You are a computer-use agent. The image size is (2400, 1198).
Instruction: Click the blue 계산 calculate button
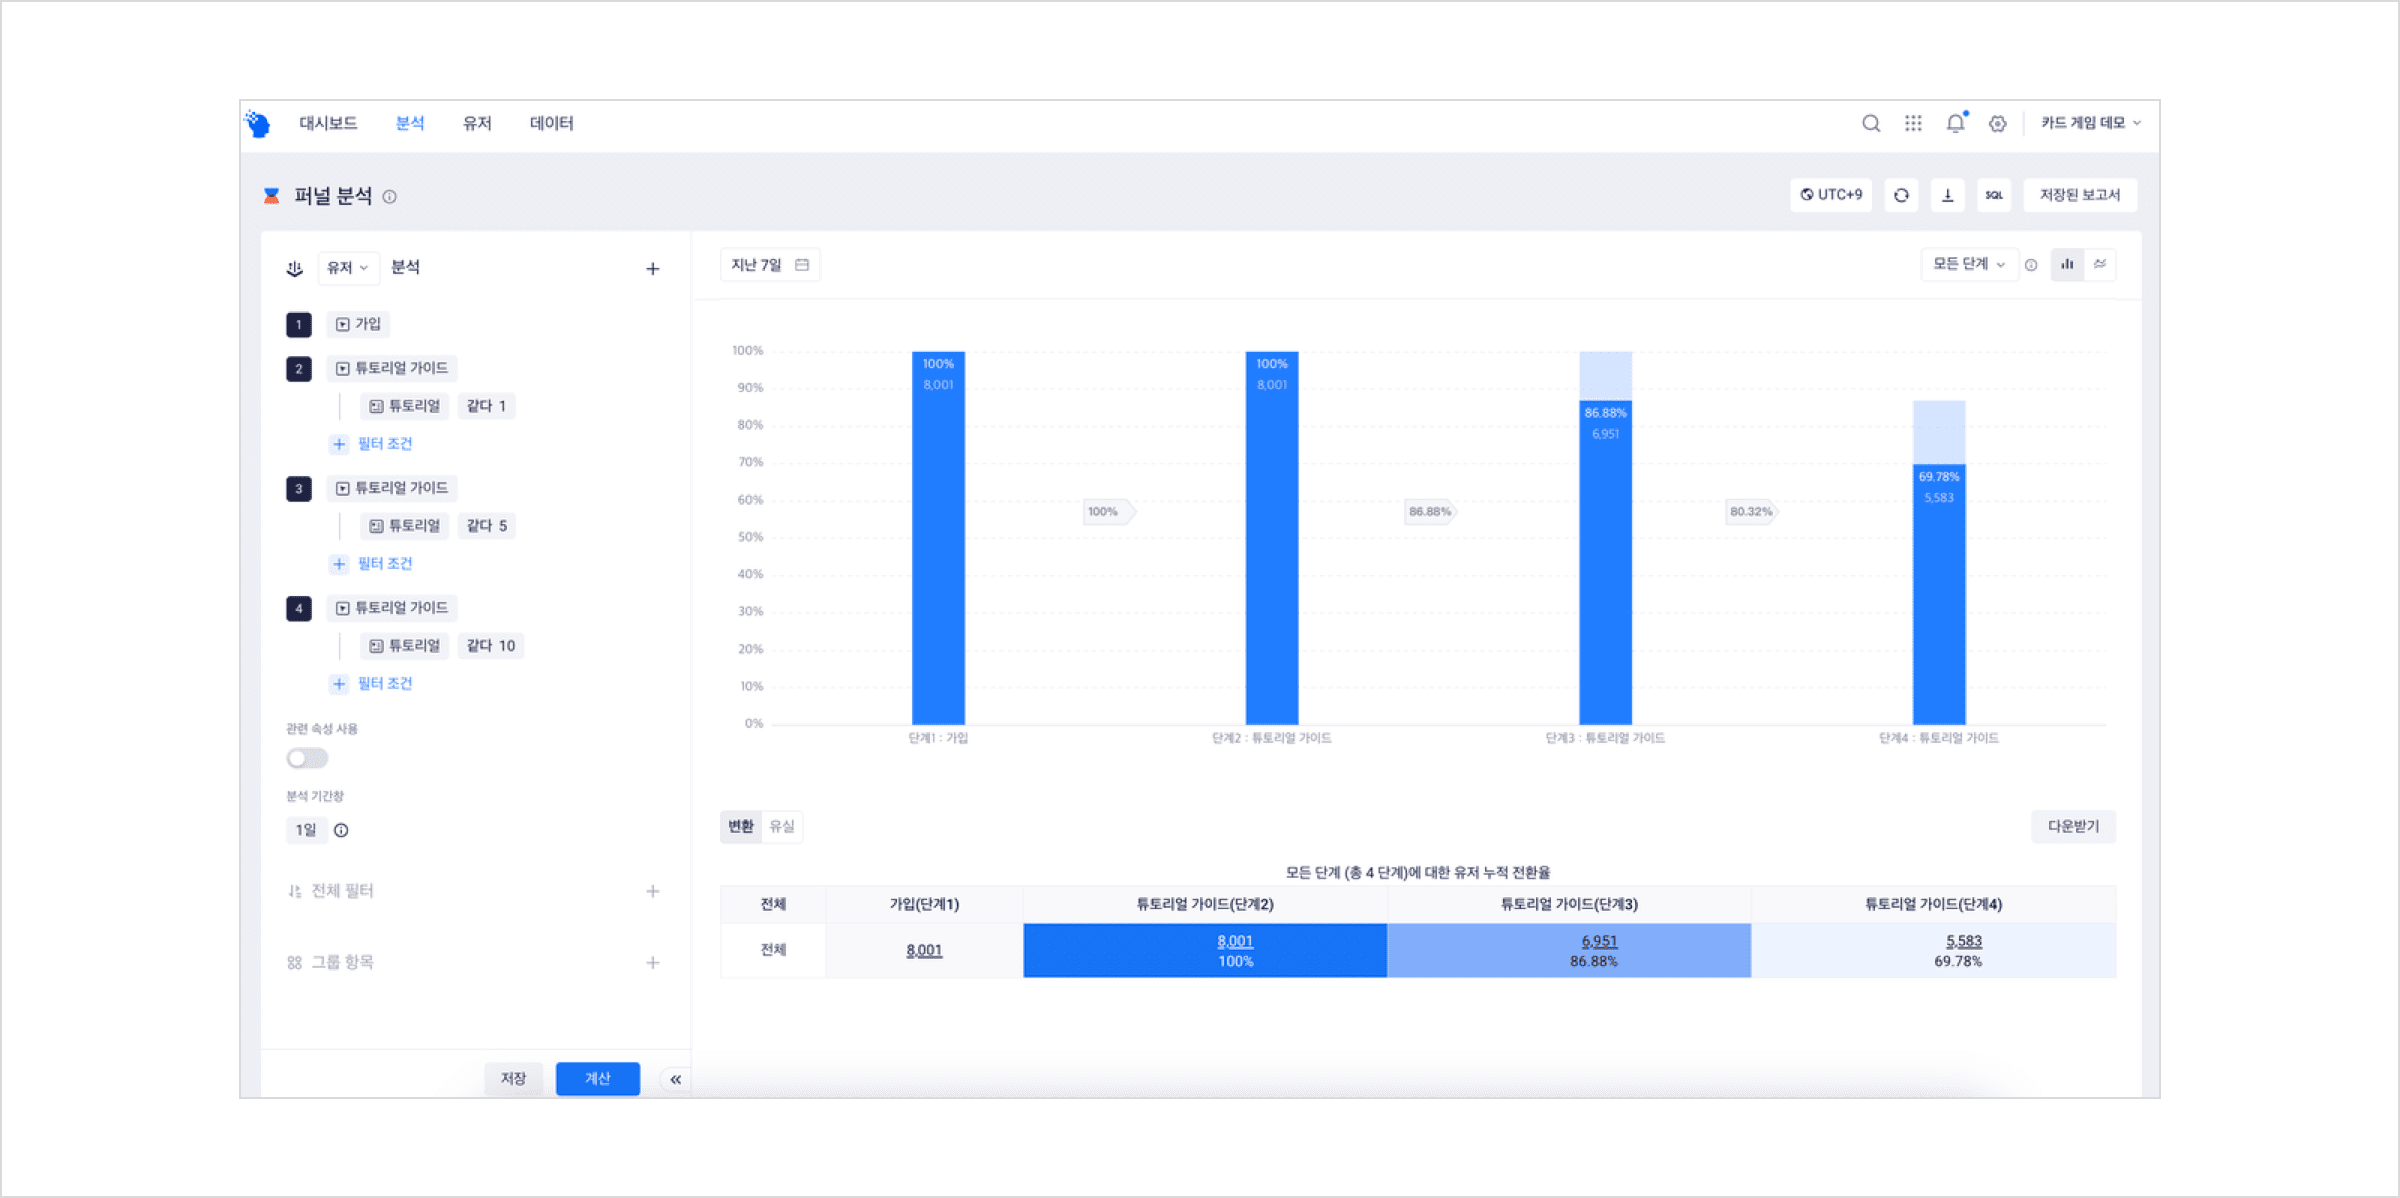(x=597, y=1078)
